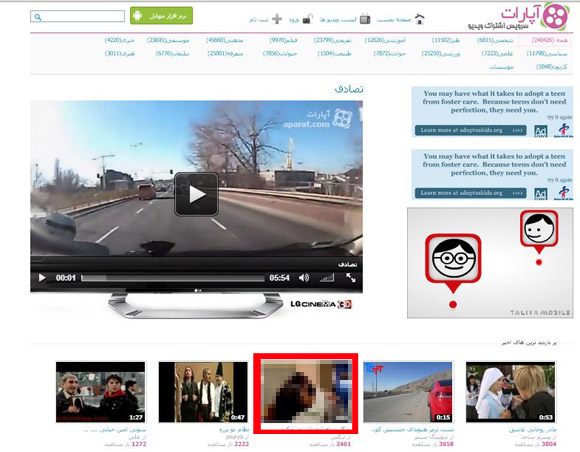This screenshot has width=580, height=452.
Task: Open the 1:27 video thumbnail
Action: [x=100, y=392]
